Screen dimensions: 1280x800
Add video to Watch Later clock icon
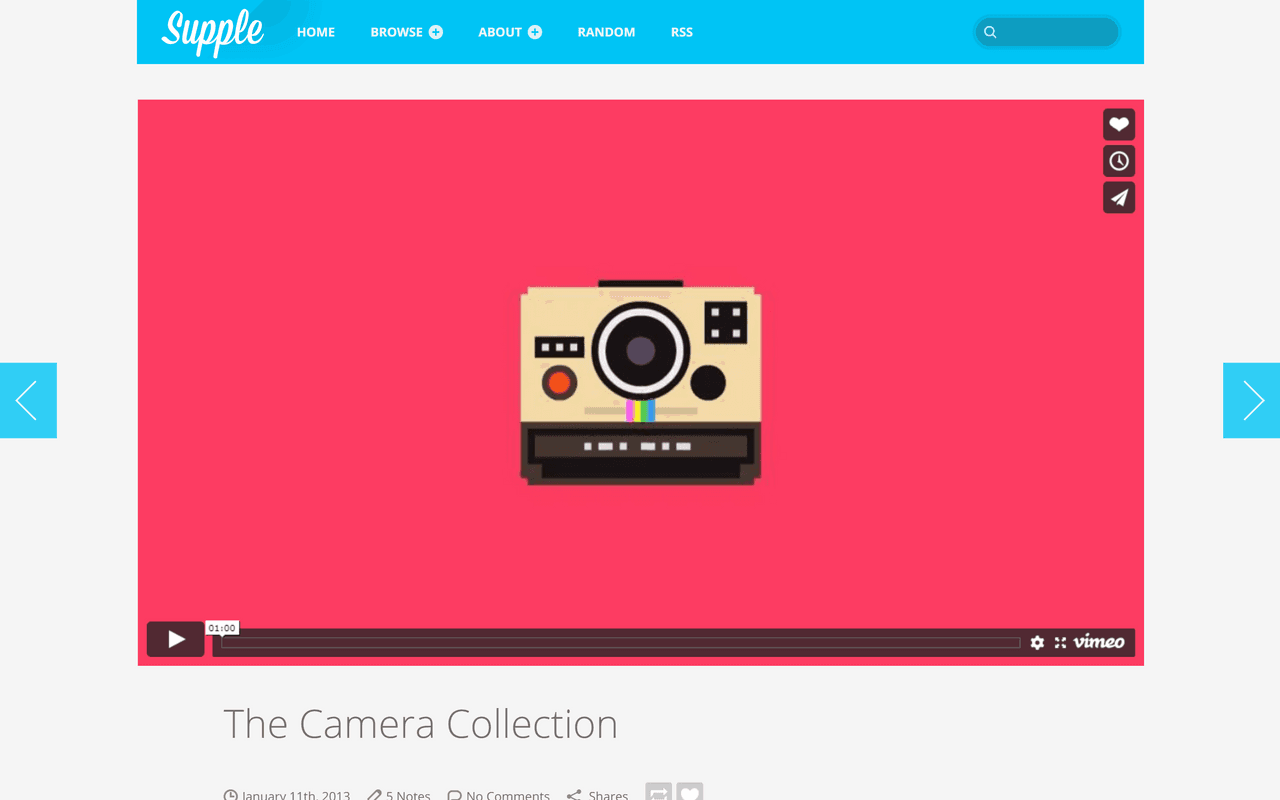point(1119,161)
